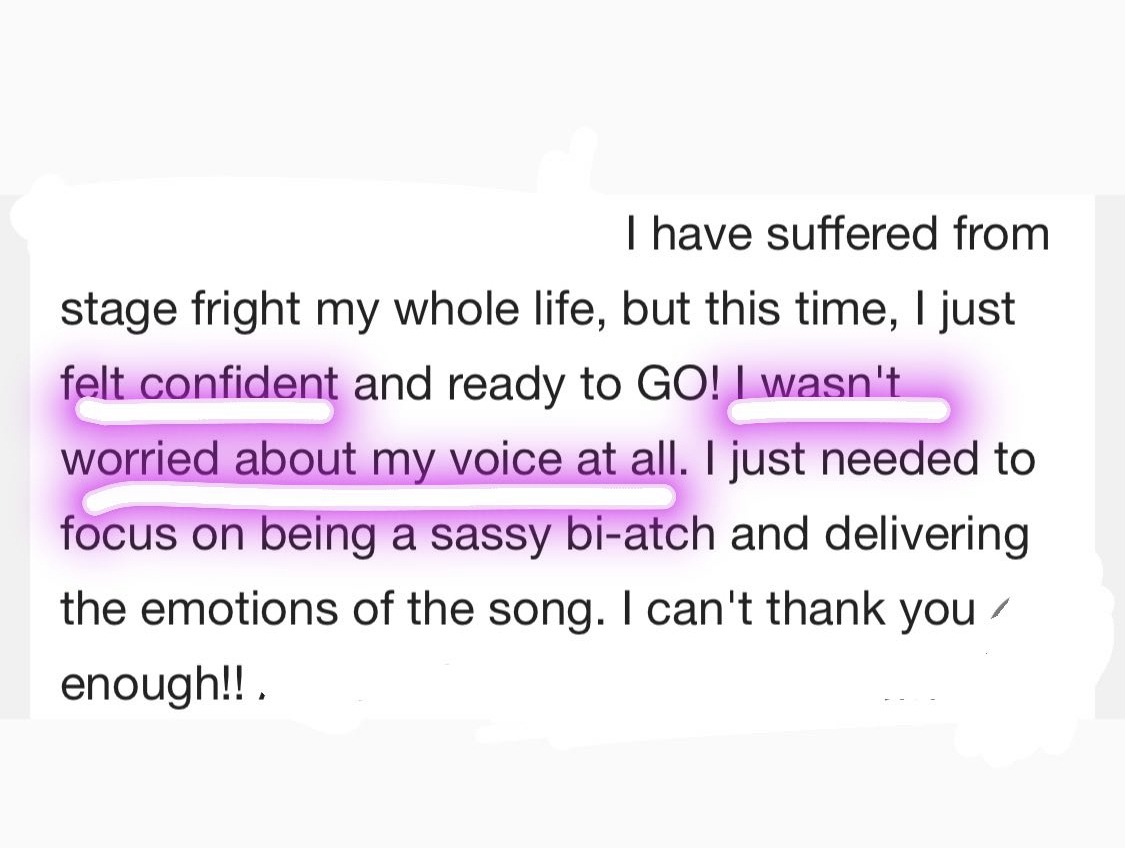Click the words 'sassy bi-atch'
This screenshot has width=1125, height=848.
pyautogui.click(x=572, y=535)
